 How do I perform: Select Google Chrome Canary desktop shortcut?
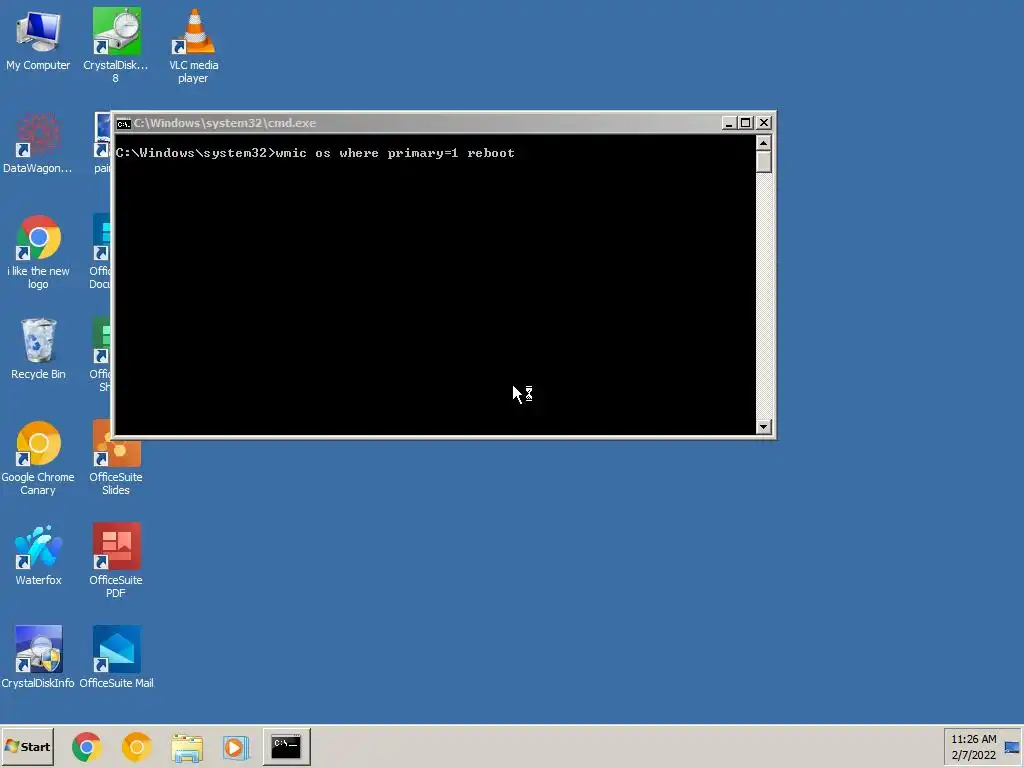click(x=38, y=458)
